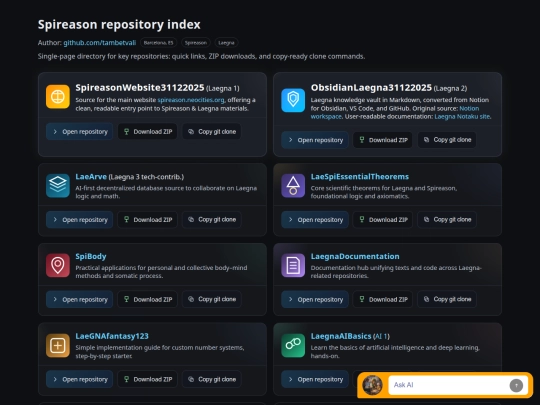The width and height of the screenshot is (540, 405).
Task: Copy git clone for SpireasonWebsite31122025
Action: click(x=211, y=132)
